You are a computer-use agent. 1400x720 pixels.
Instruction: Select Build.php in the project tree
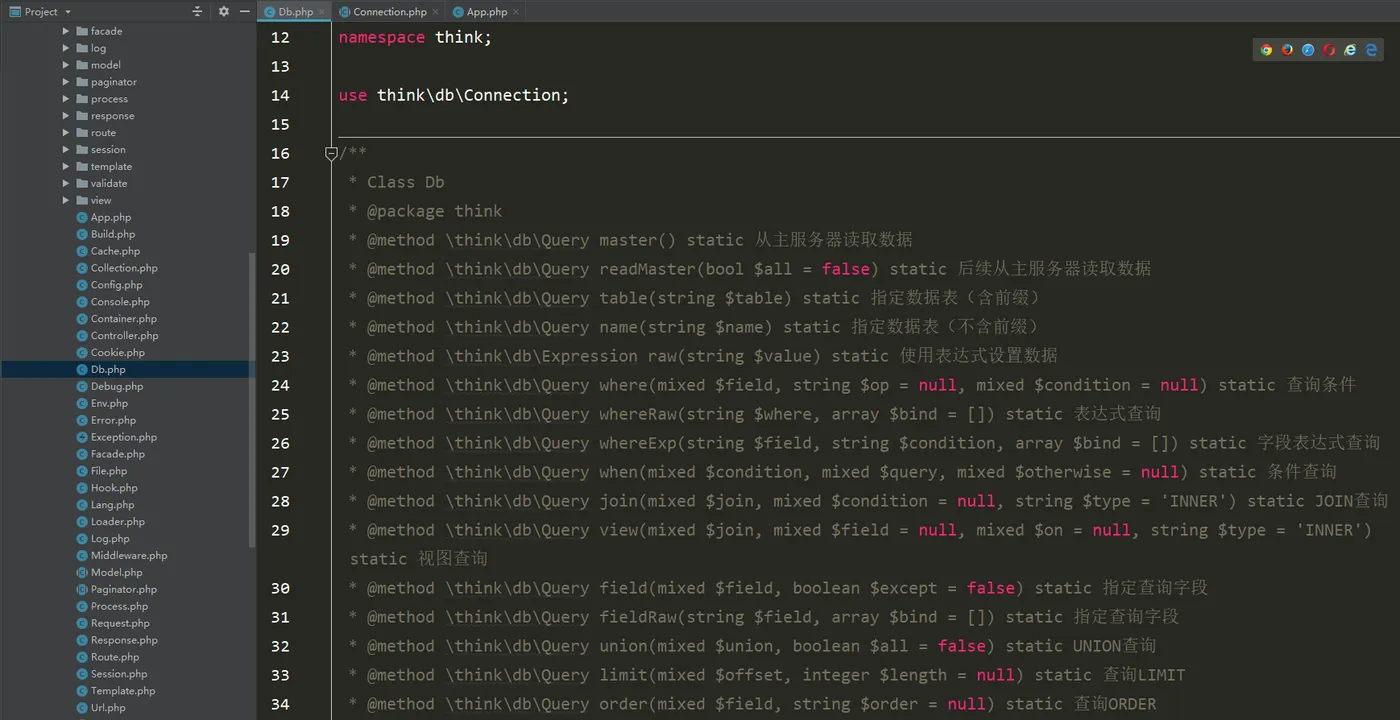106,234
